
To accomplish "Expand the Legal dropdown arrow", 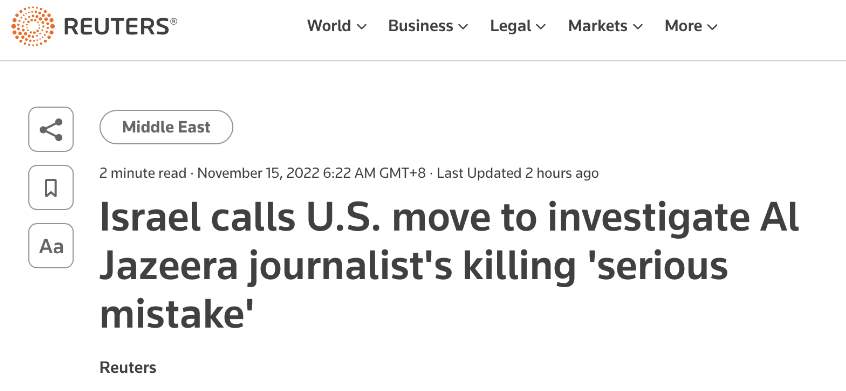I will point(541,26).
